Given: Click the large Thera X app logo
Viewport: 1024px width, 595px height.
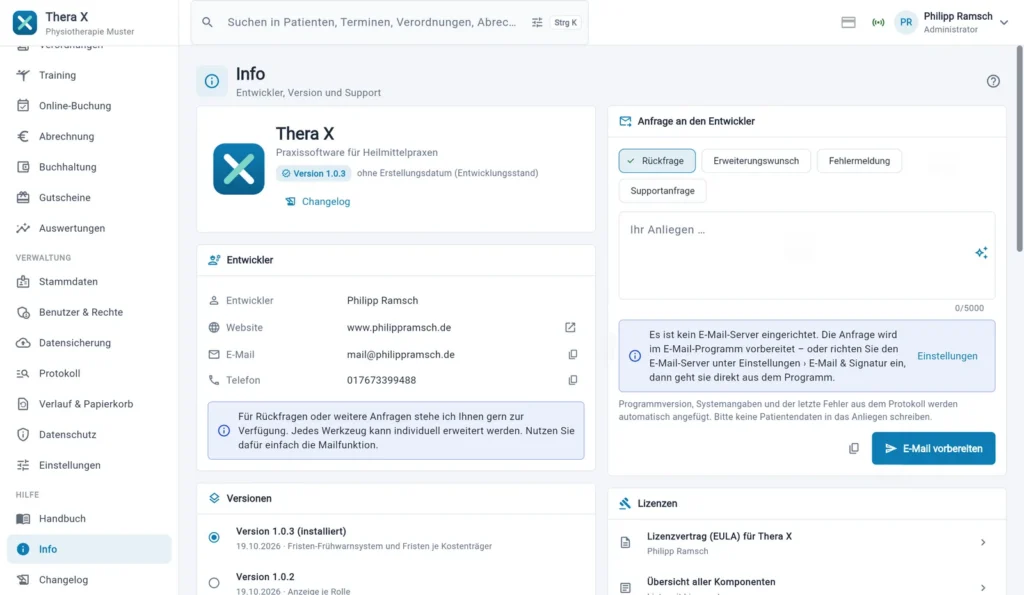Looking at the screenshot, I should [x=239, y=169].
